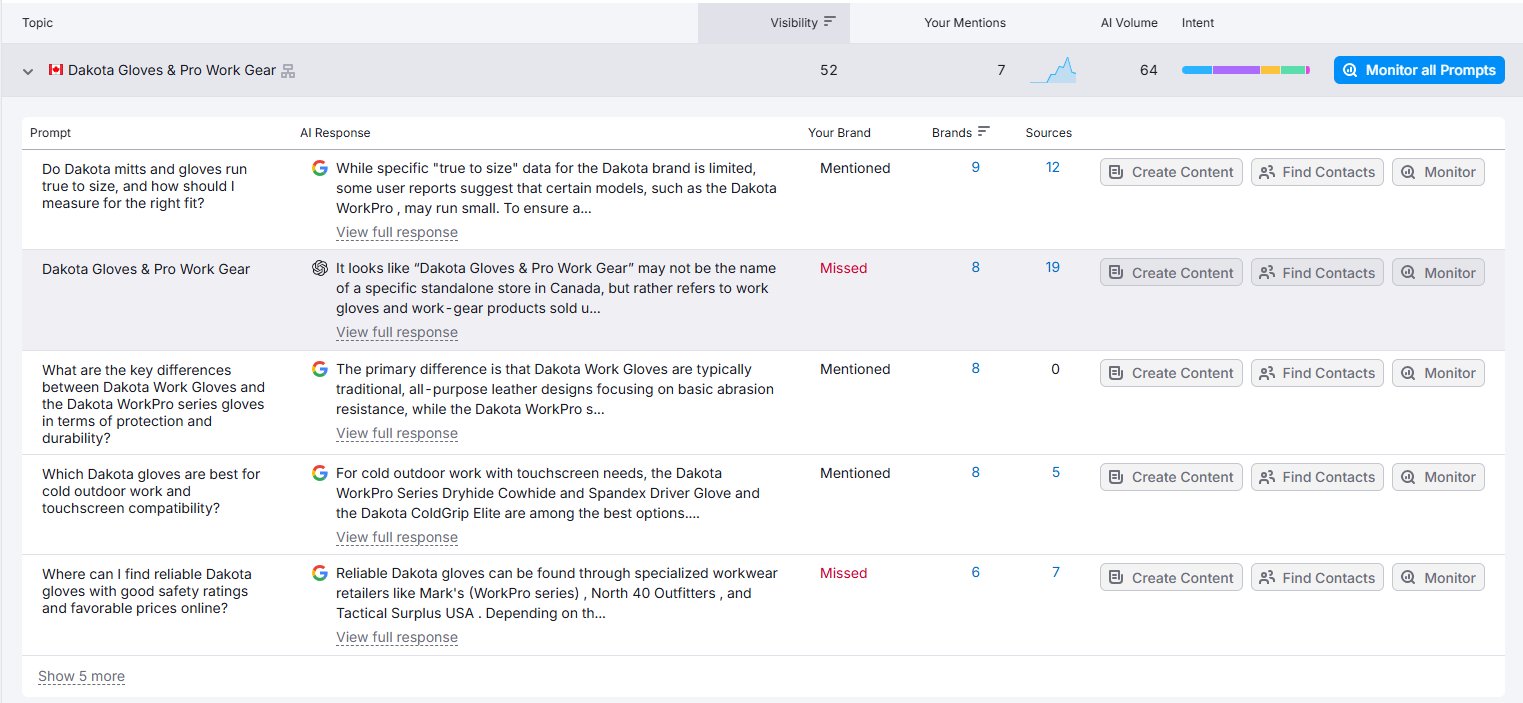
Task: Monitor the reliable gloves online prompt
Action: pos(1438,578)
